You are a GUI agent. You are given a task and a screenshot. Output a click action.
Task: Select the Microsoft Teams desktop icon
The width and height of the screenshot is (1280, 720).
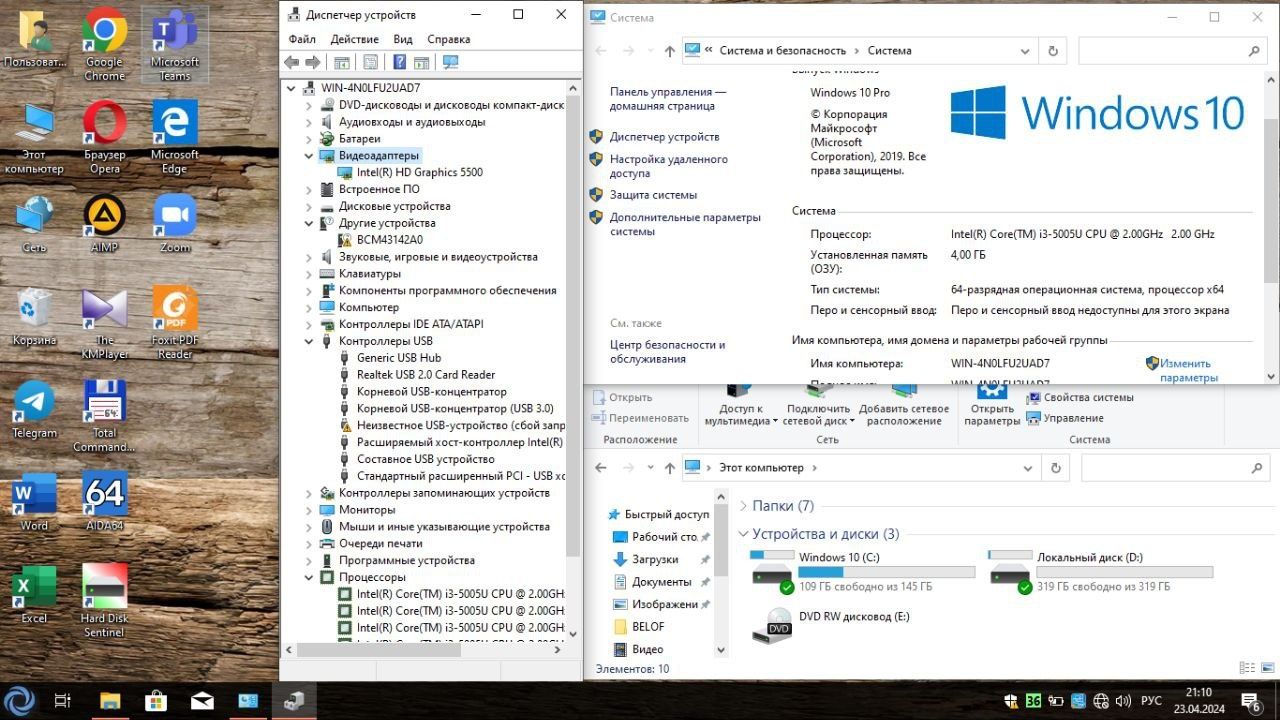pyautogui.click(x=175, y=44)
